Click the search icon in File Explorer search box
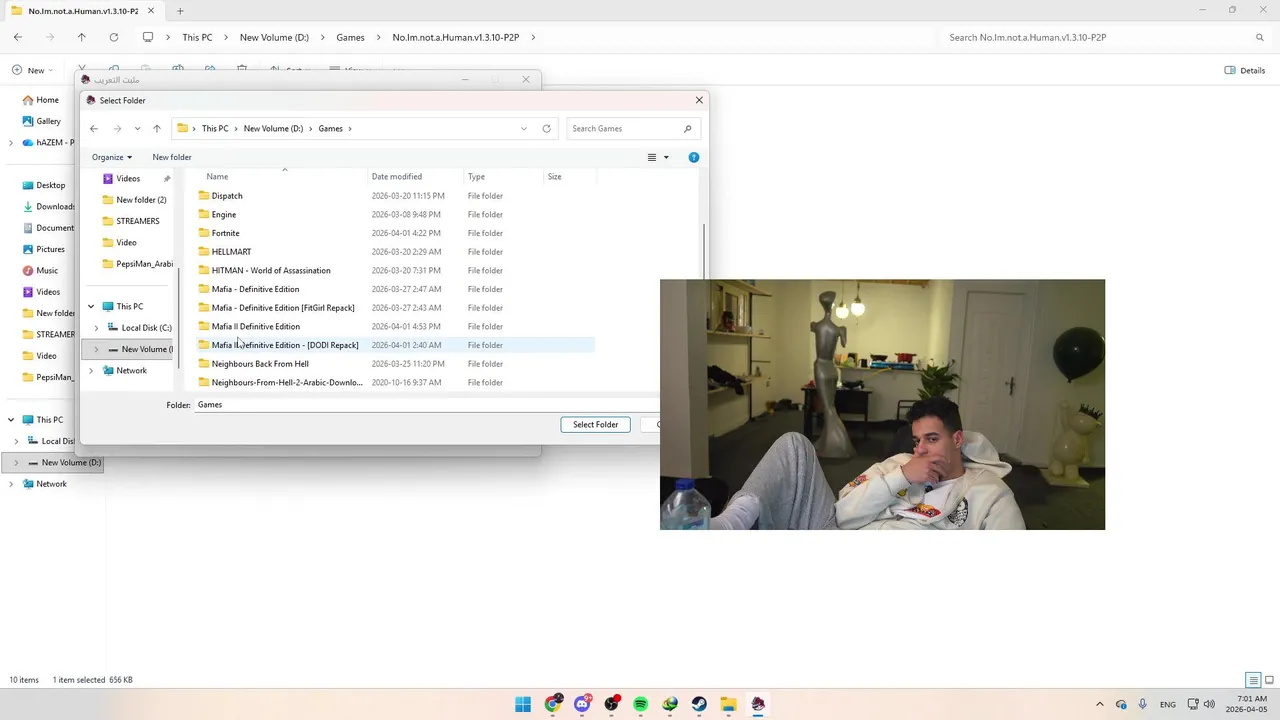 (1260, 37)
